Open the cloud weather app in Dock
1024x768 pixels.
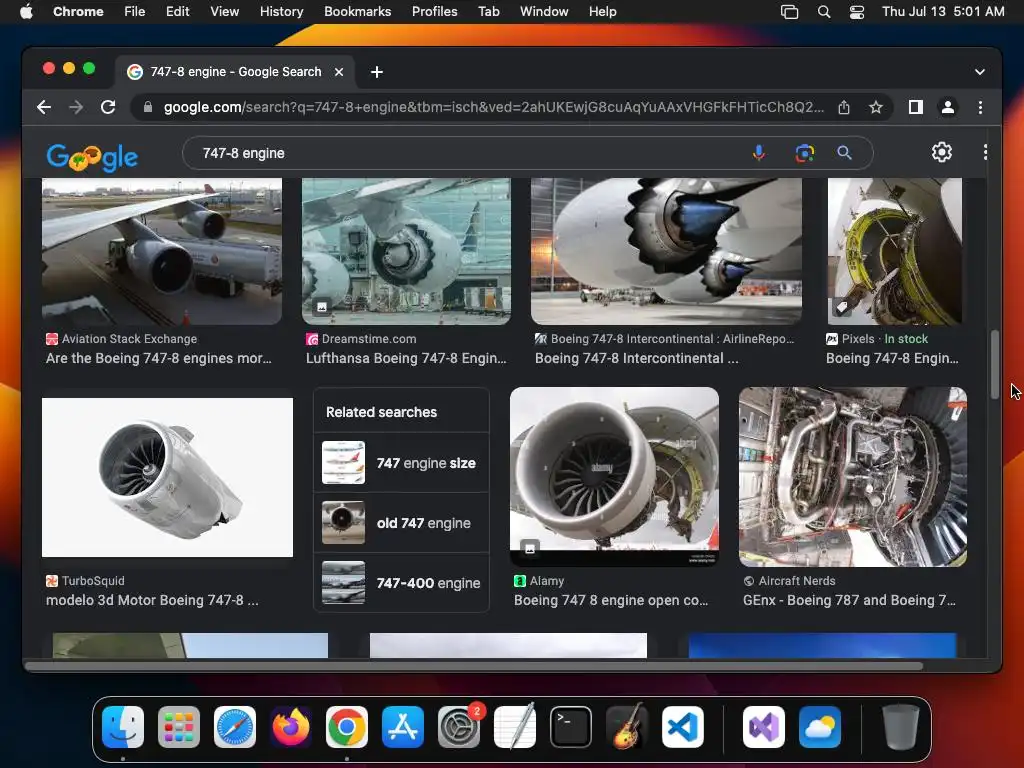point(820,727)
